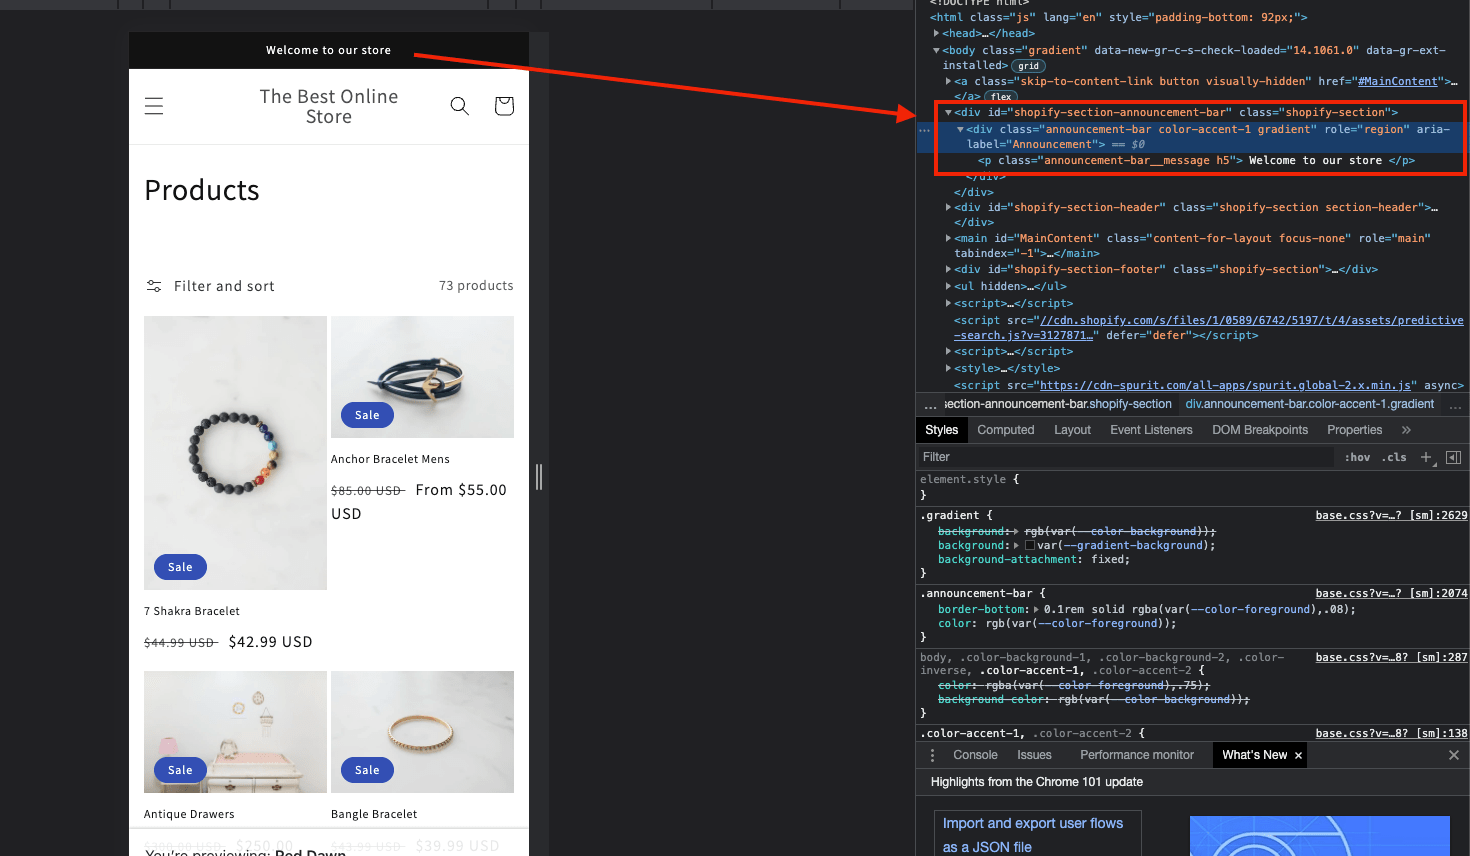Open the store's hamburger navigation menu
The height and width of the screenshot is (856, 1470).
pos(154,105)
